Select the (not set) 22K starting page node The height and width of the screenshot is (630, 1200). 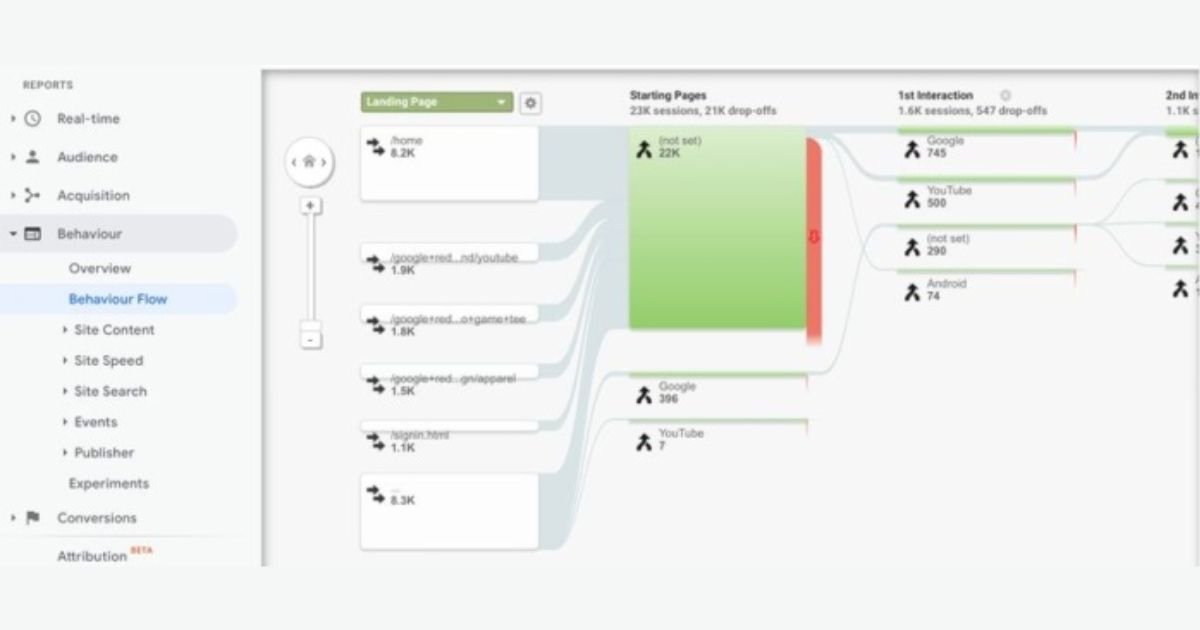point(717,228)
